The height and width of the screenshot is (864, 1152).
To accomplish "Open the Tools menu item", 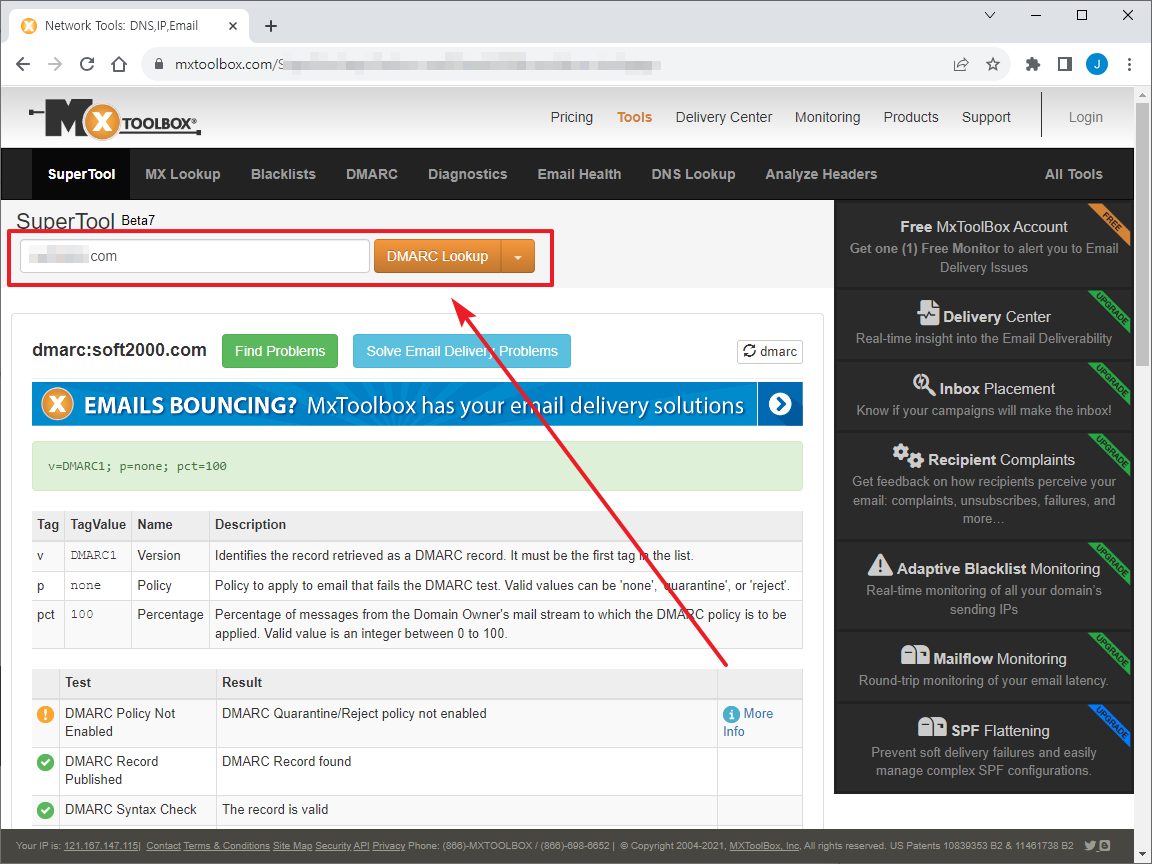I will point(635,117).
